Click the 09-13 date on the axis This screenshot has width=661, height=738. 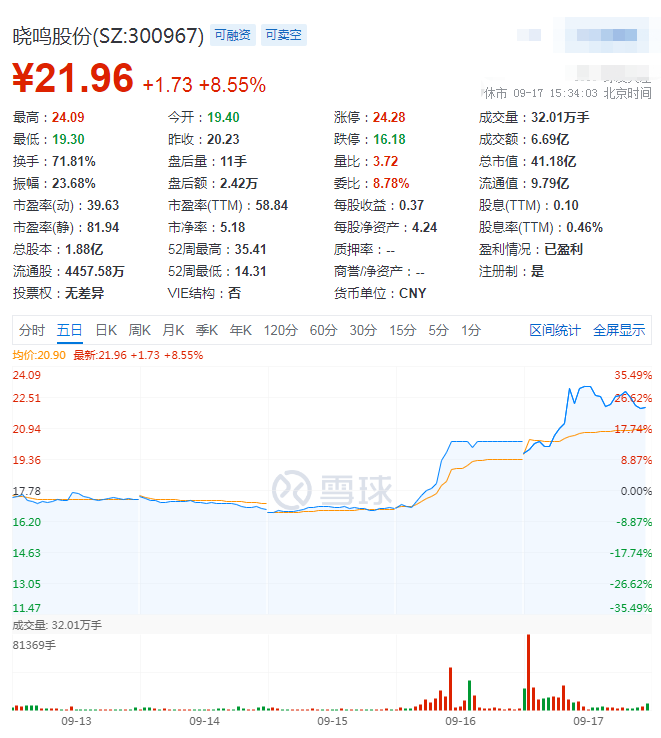[76, 721]
